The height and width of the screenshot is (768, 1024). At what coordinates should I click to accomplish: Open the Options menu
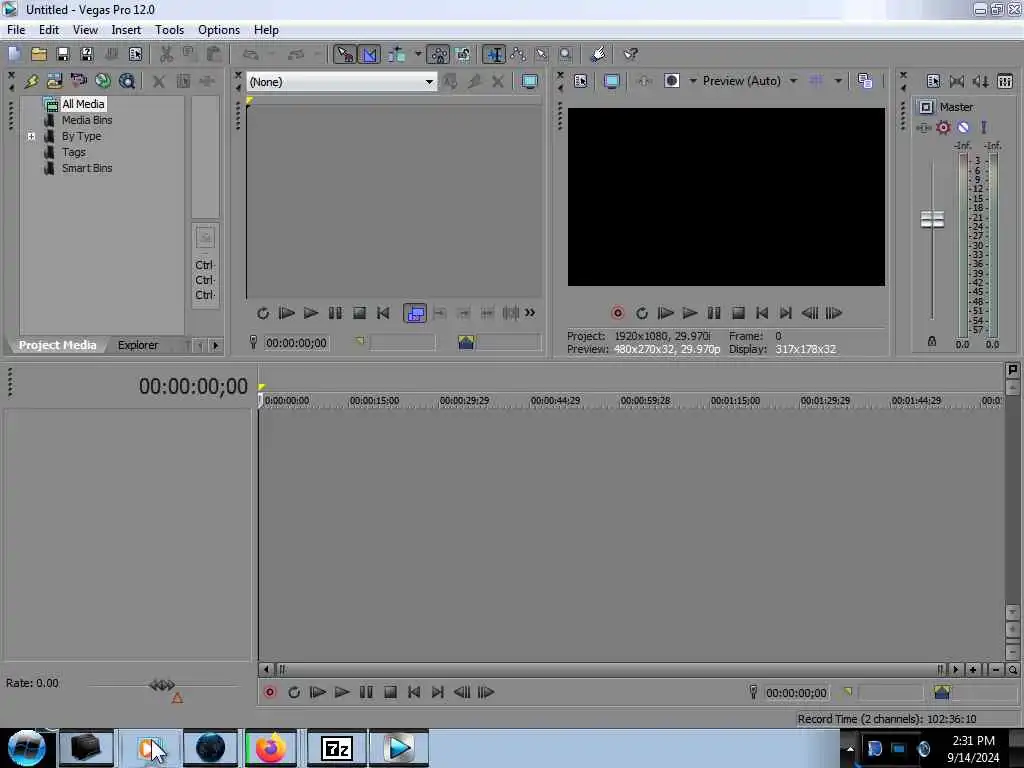tap(219, 30)
